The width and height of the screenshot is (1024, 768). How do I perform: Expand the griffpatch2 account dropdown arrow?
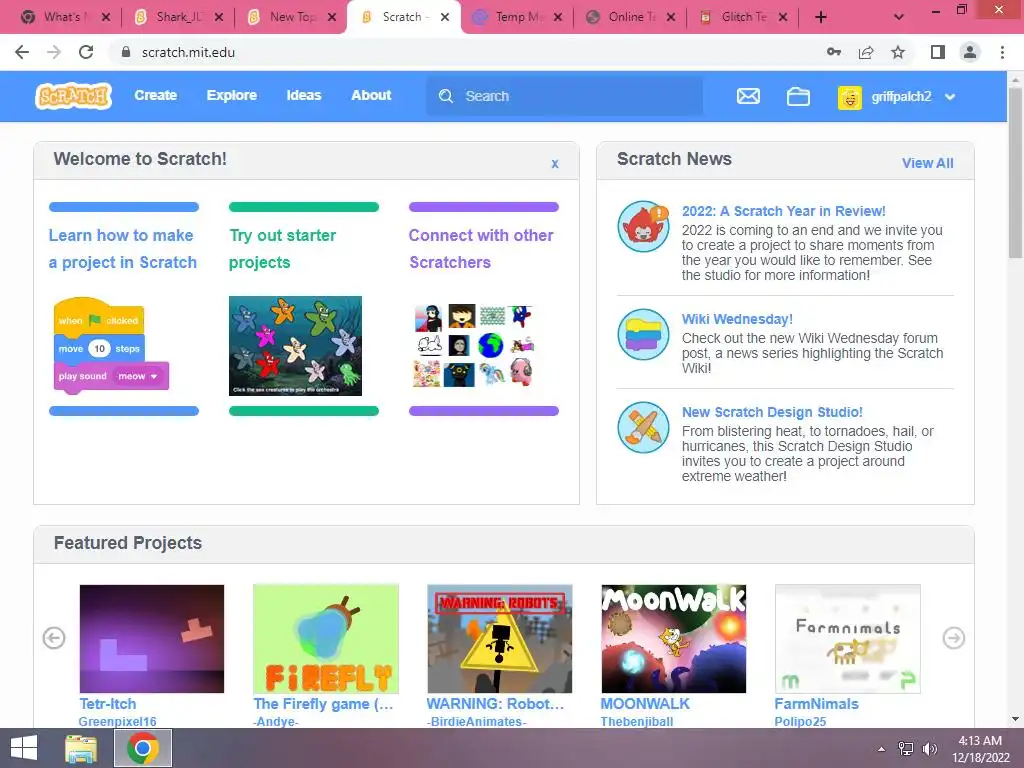pos(950,97)
